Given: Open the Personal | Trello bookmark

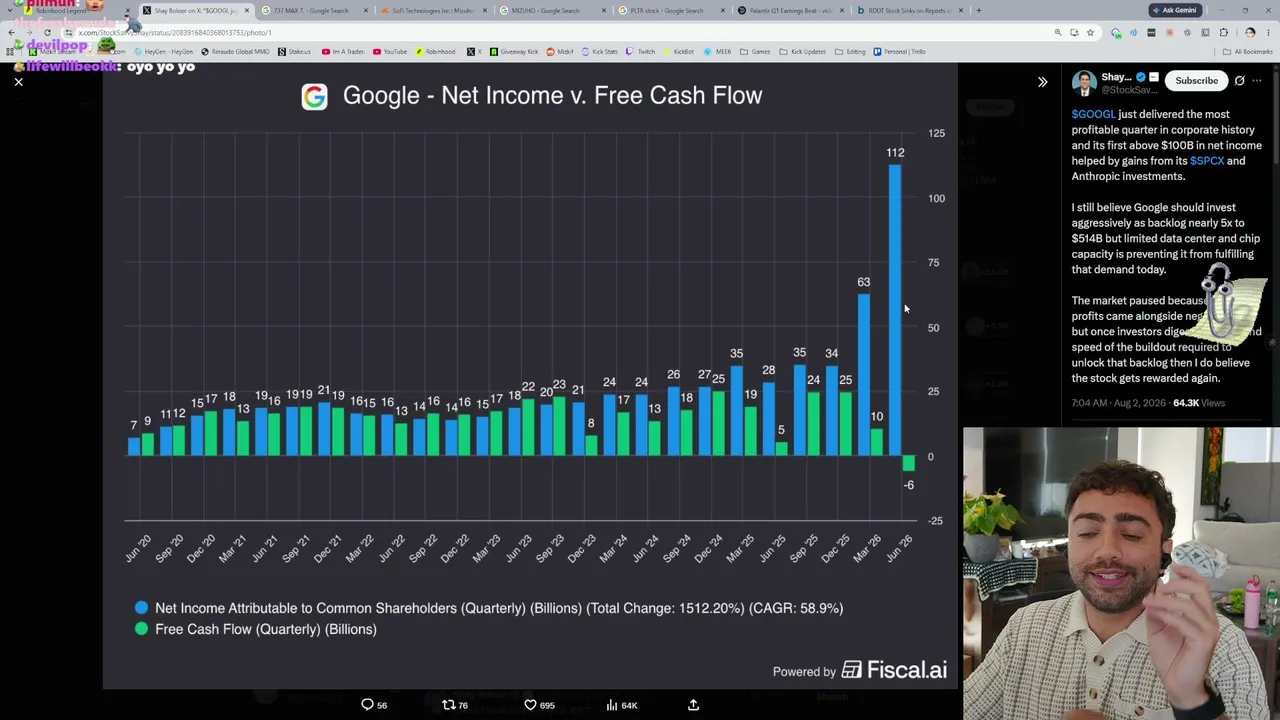Looking at the screenshot, I should point(899,52).
